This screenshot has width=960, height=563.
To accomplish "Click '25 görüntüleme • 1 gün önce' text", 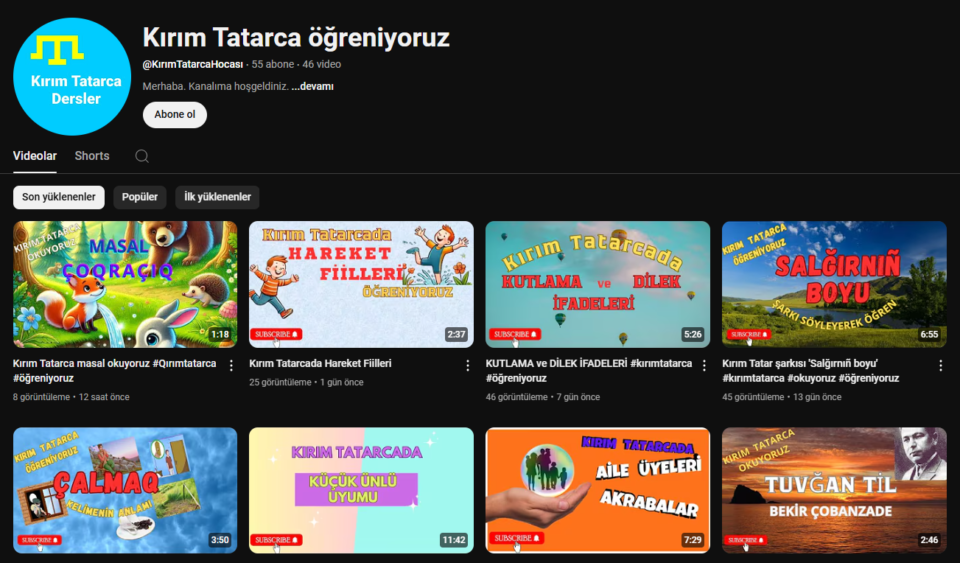I will click(306, 382).
